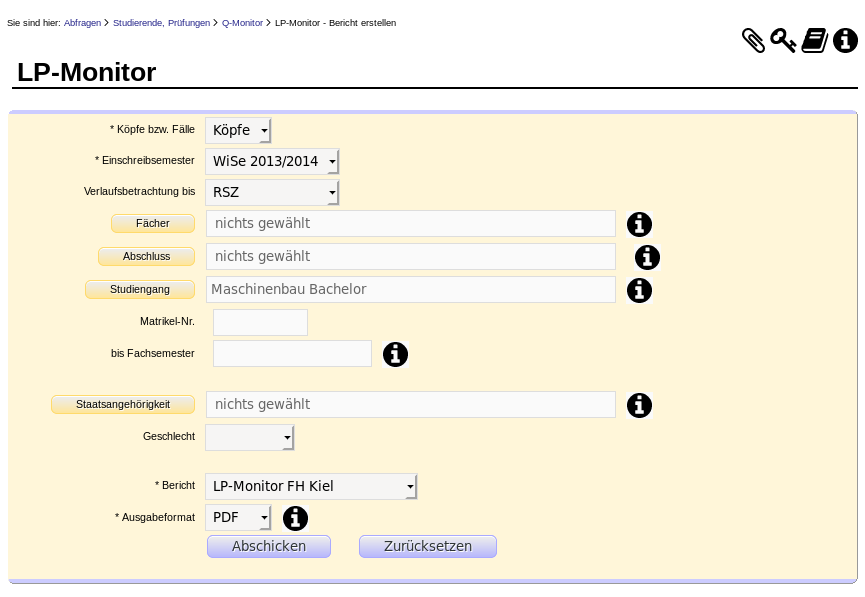Click the Abschluss 'nichts gewählt' field

click(411, 257)
